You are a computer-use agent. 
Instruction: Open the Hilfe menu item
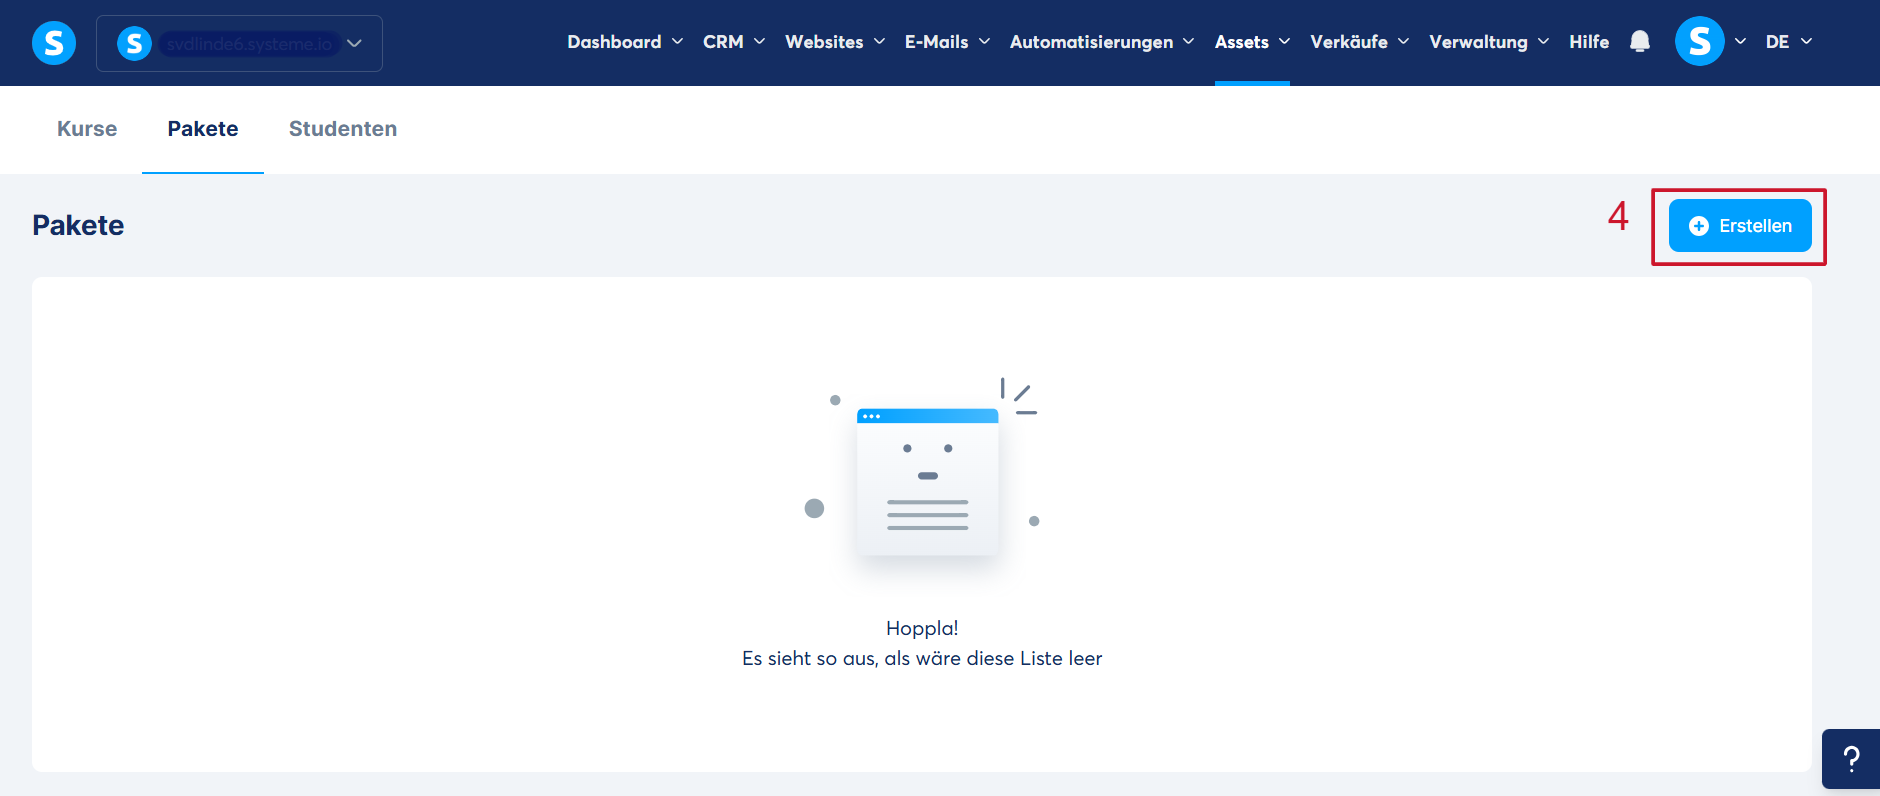coord(1589,42)
